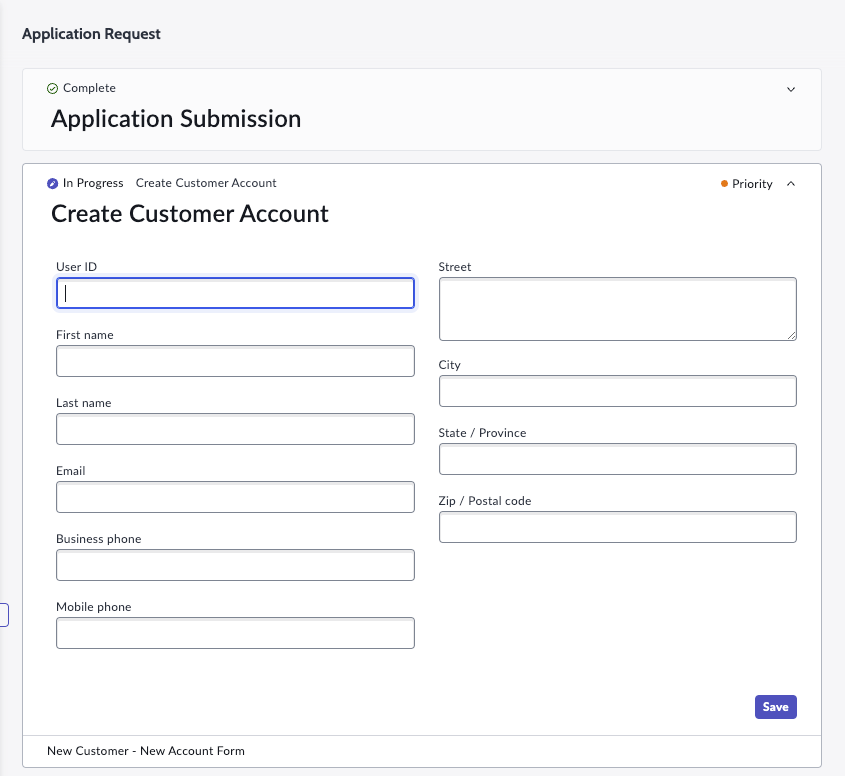845x776 pixels.
Task: Click the User ID label
Action: click(77, 267)
